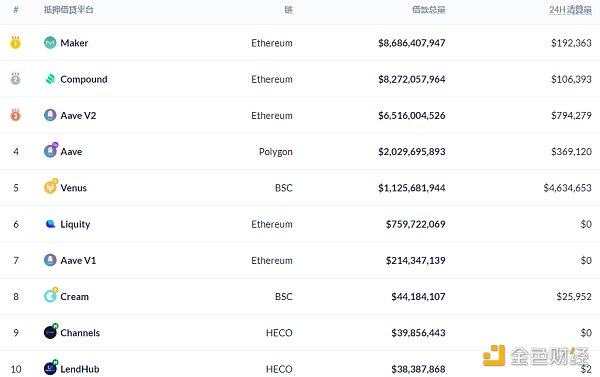The width and height of the screenshot is (600, 377).
Task: Click the silver second-place medal icon
Action: [x=15, y=78]
